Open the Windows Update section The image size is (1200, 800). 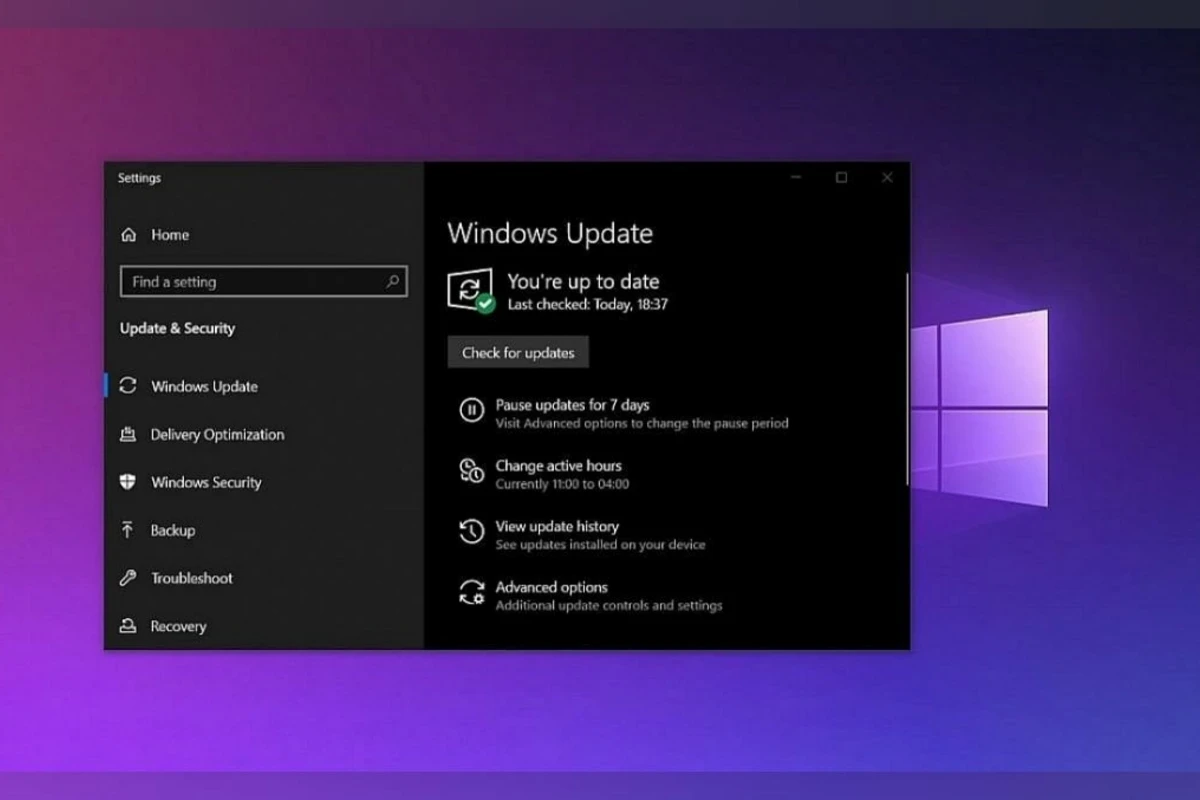[204, 386]
